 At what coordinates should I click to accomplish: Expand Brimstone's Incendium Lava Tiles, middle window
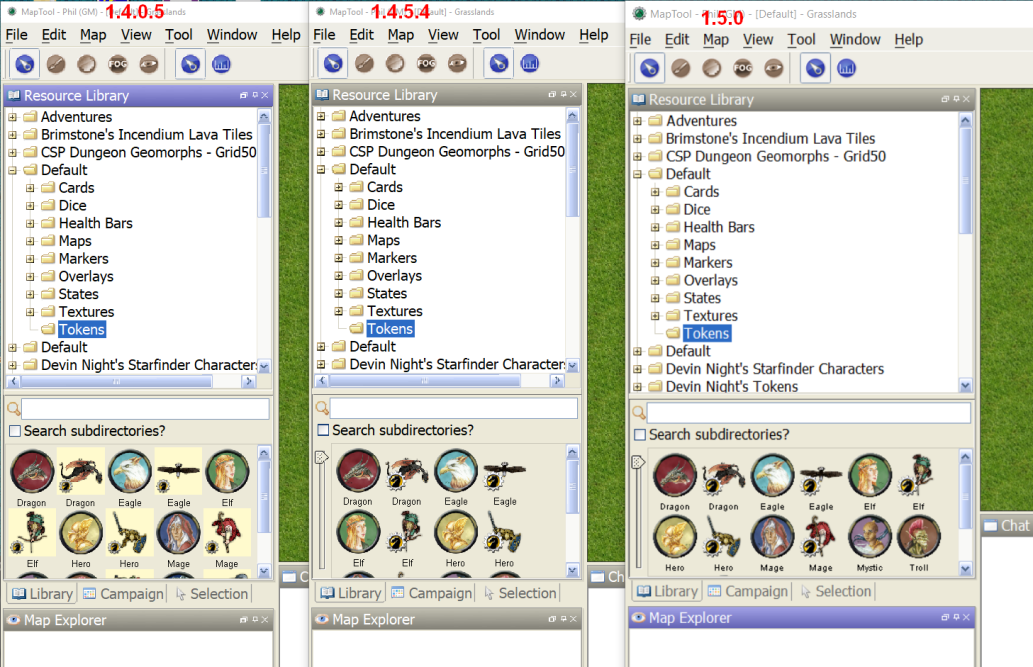click(321, 134)
